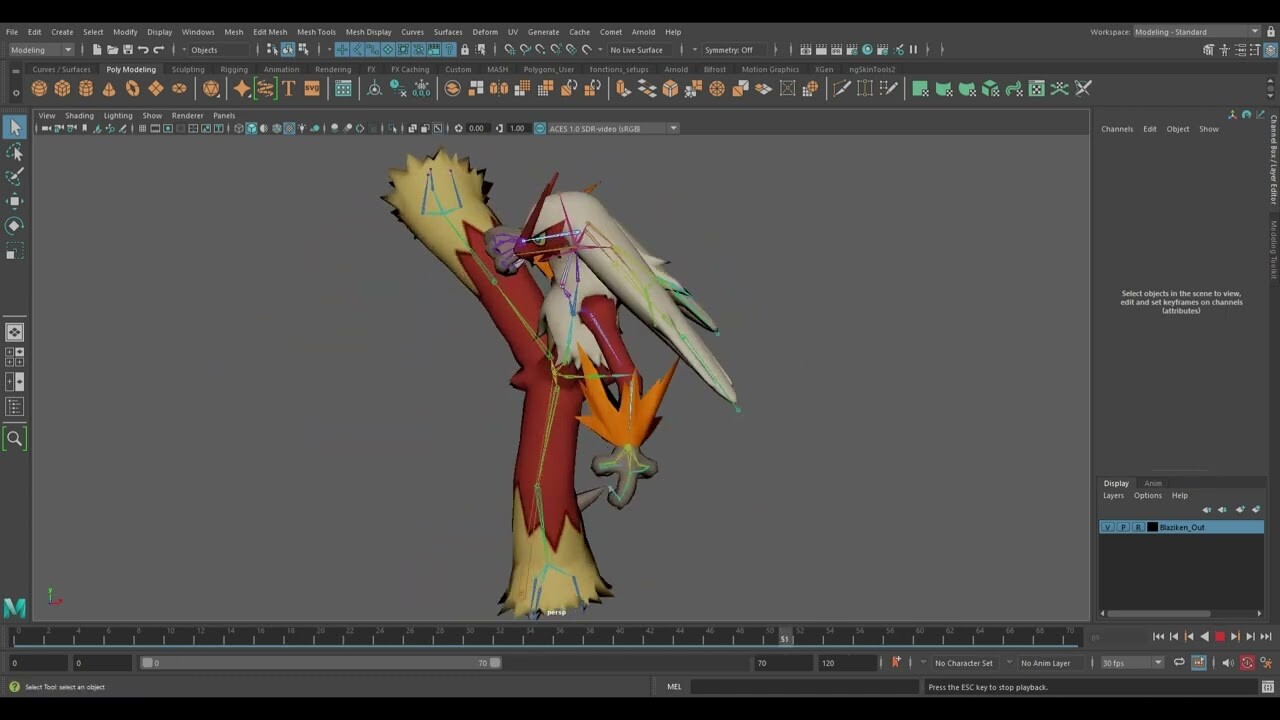Select the magnifier zoom tool in the toolbox
Screen dimensions: 1280x720
[14, 437]
